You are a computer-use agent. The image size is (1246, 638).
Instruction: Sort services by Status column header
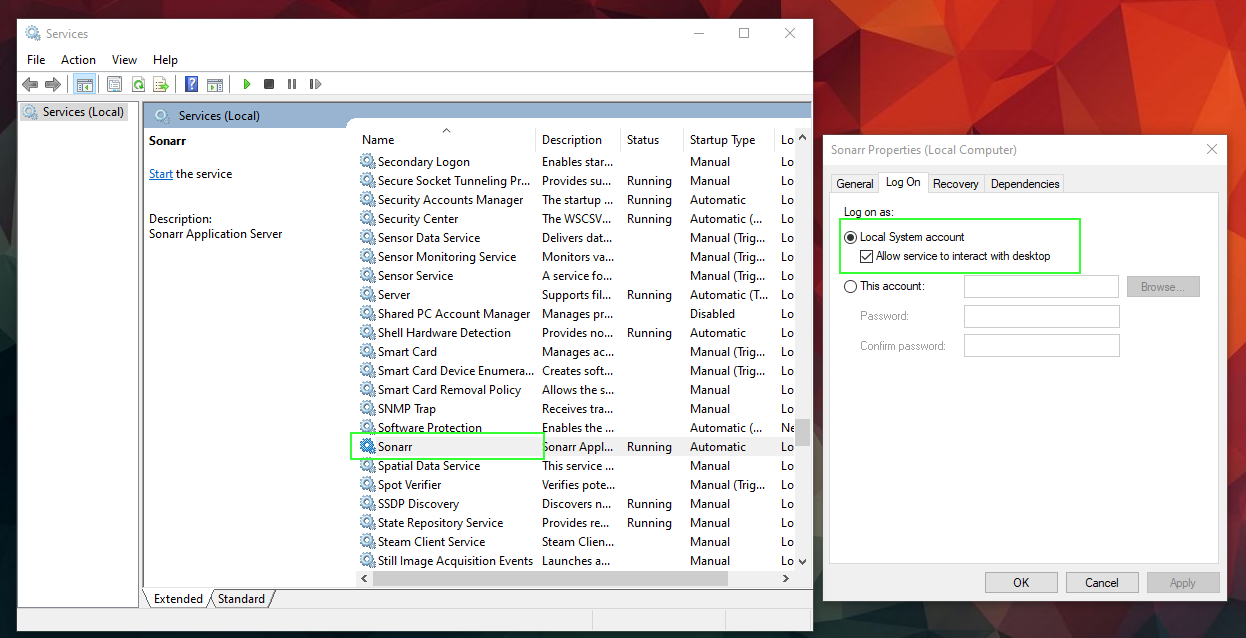pos(652,140)
